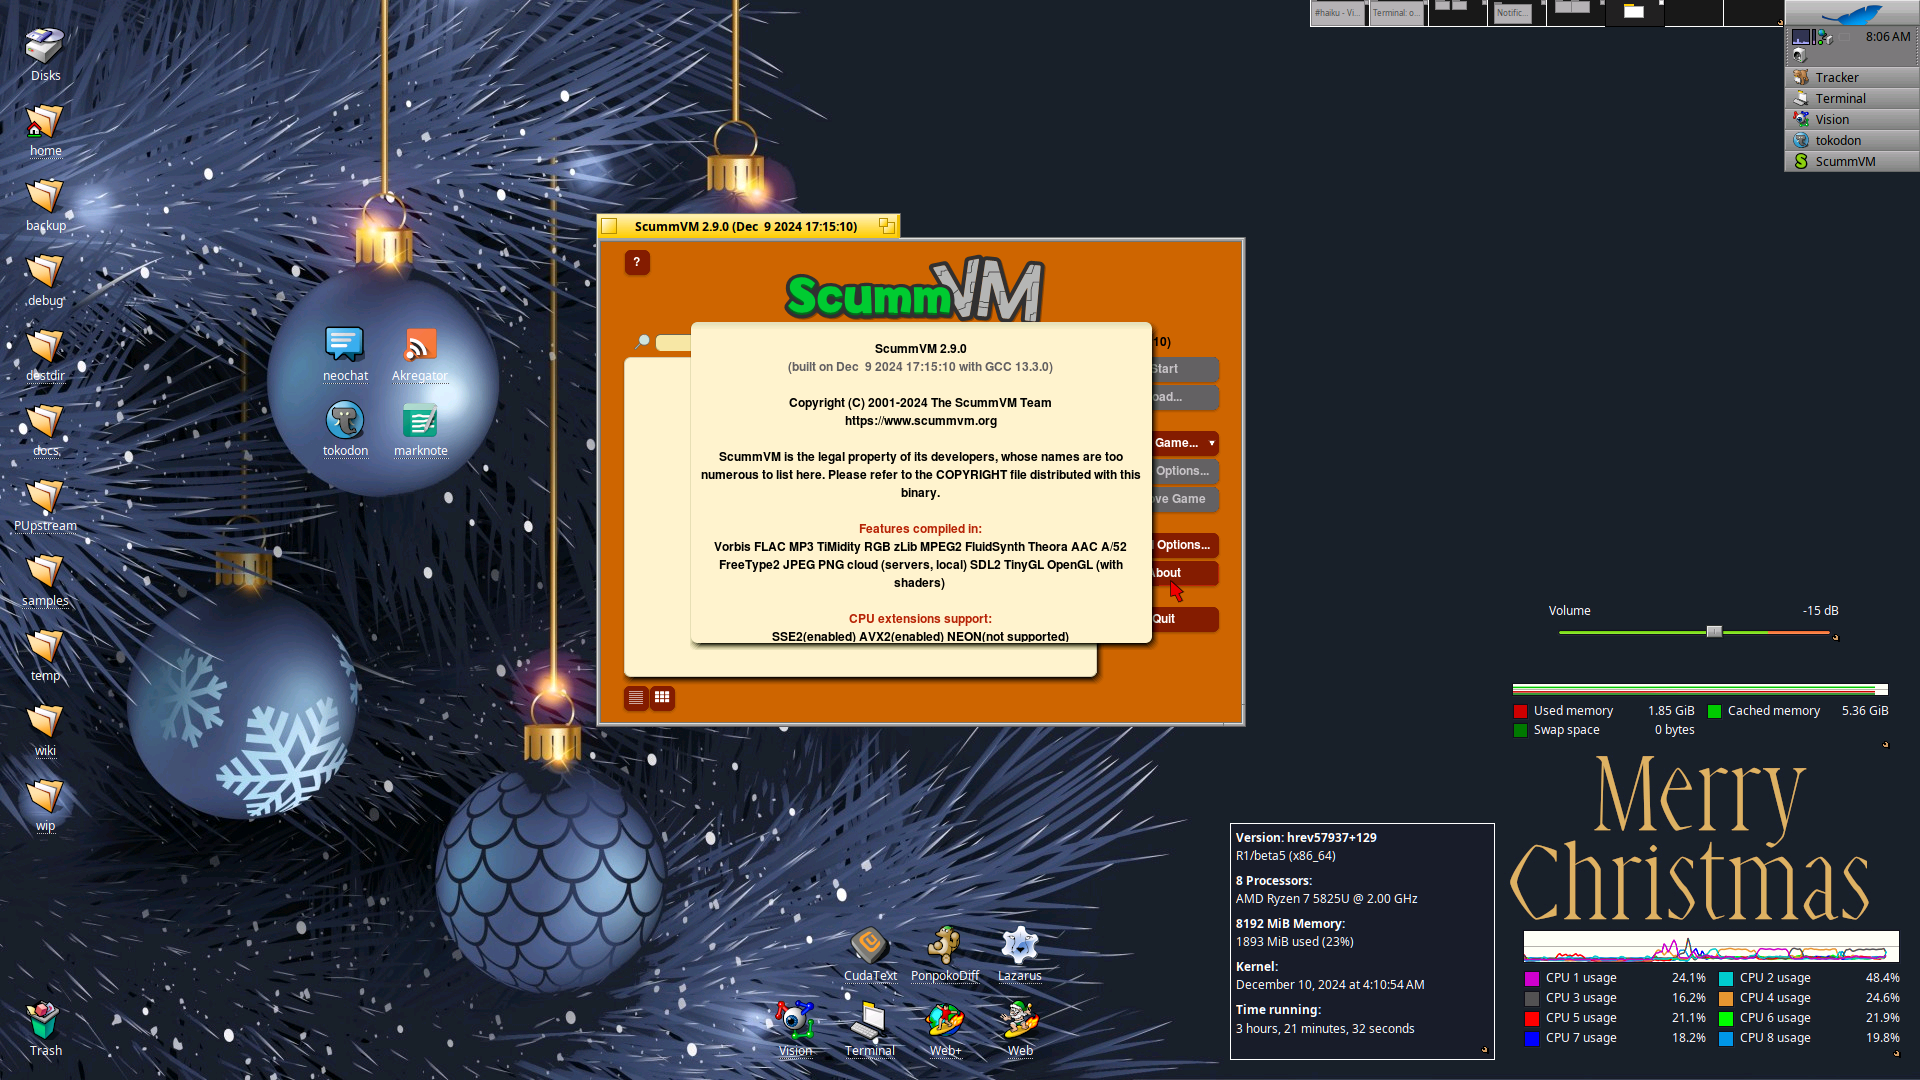Viewport: 1920px width, 1080px height.
Task: Click the ScummVM window title tab
Action: tap(747, 226)
